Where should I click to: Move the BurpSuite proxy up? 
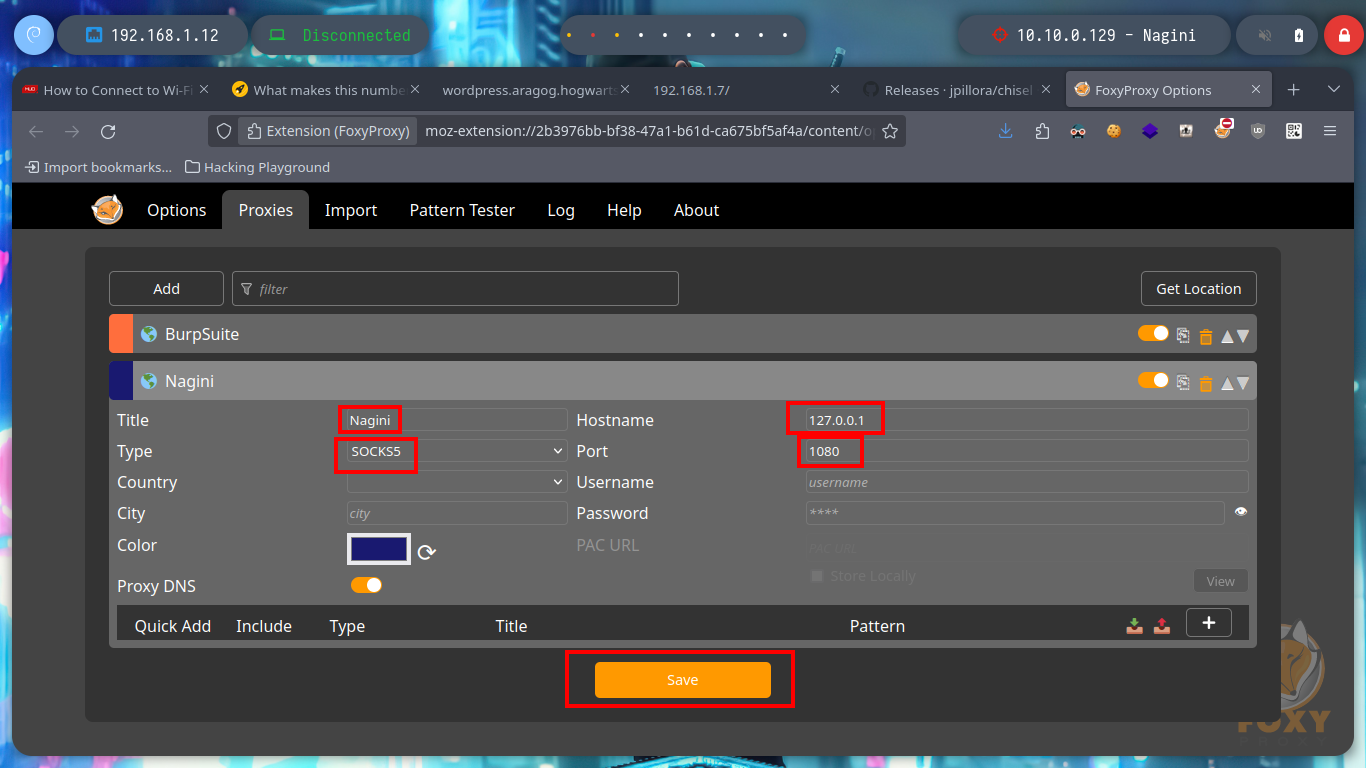pos(1227,336)
